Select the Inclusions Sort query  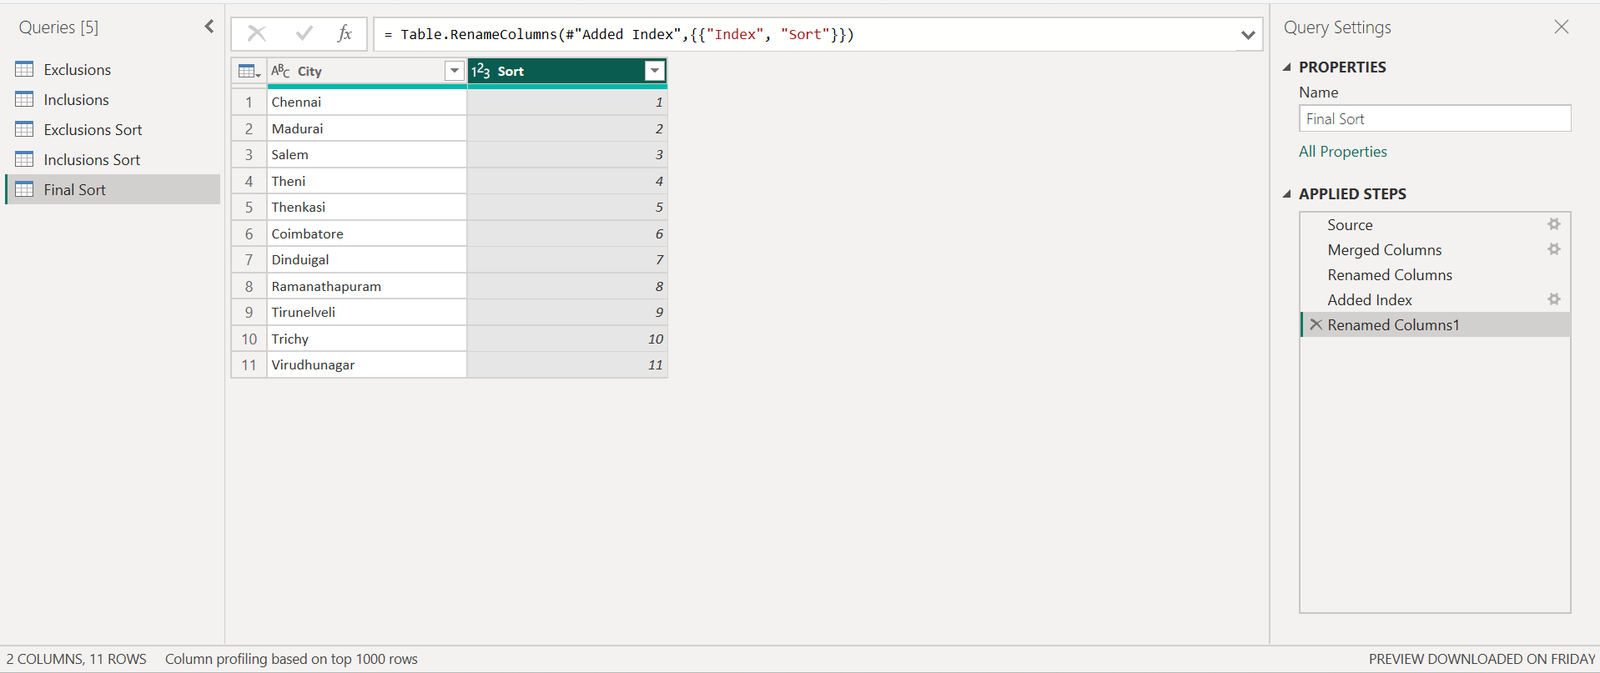tap(113, 159)
